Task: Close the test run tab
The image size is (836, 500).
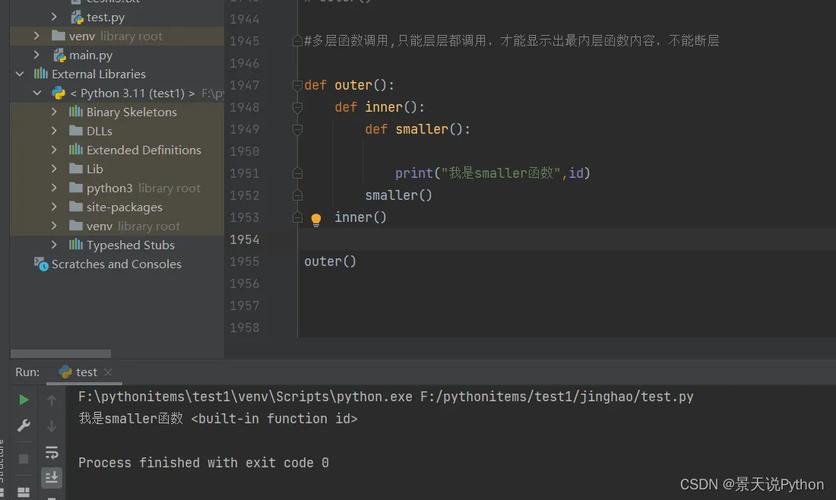Action: (x=108, y=372)
